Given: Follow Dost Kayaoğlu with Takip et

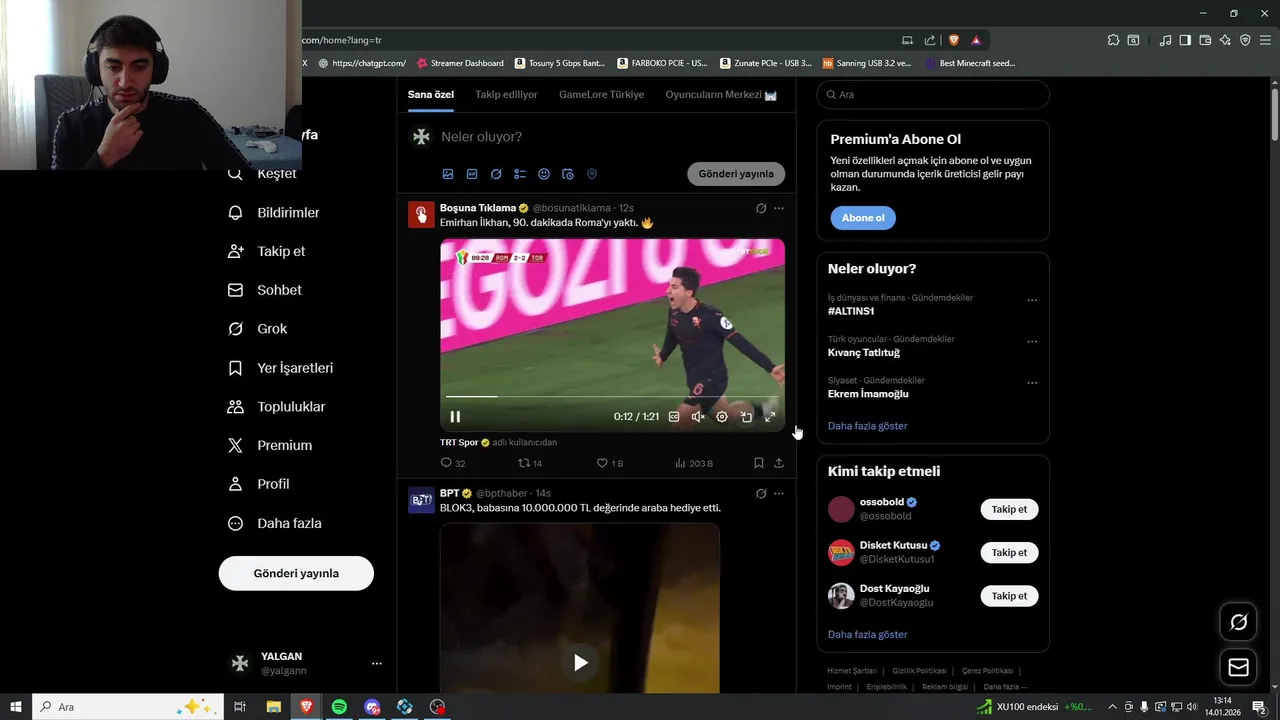Looking at the screenshot, I should 1009,596.
